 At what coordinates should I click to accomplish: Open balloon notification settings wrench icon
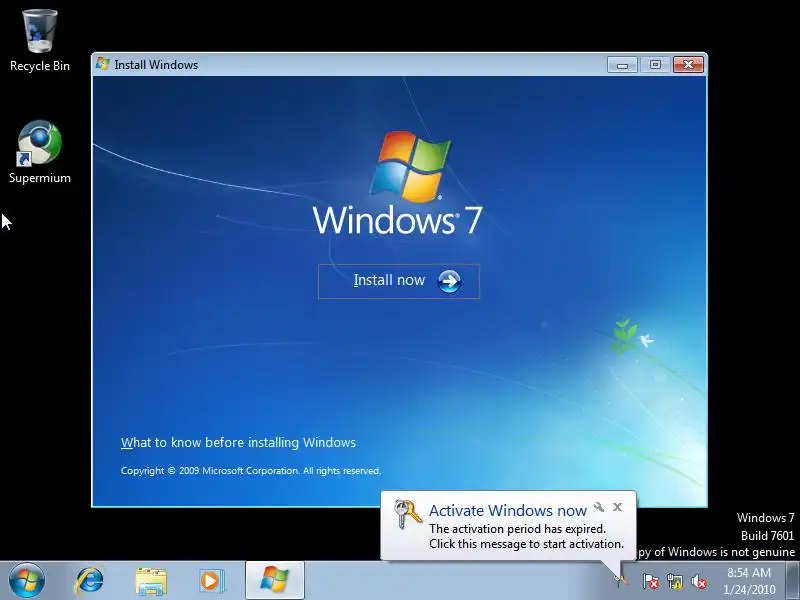tap(599, 507)
